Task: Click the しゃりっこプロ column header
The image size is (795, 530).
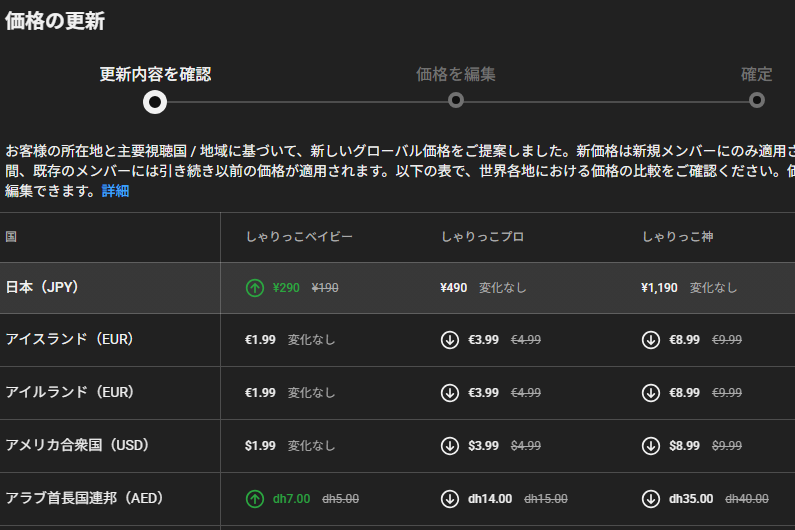Action: tap(483, 237)
